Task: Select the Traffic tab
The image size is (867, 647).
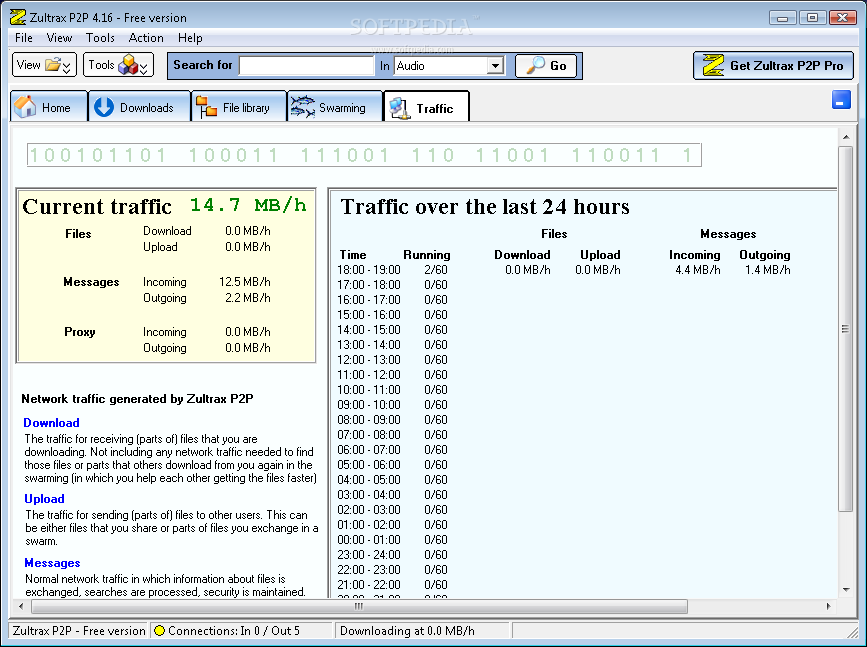Action: tap(426, 107)
